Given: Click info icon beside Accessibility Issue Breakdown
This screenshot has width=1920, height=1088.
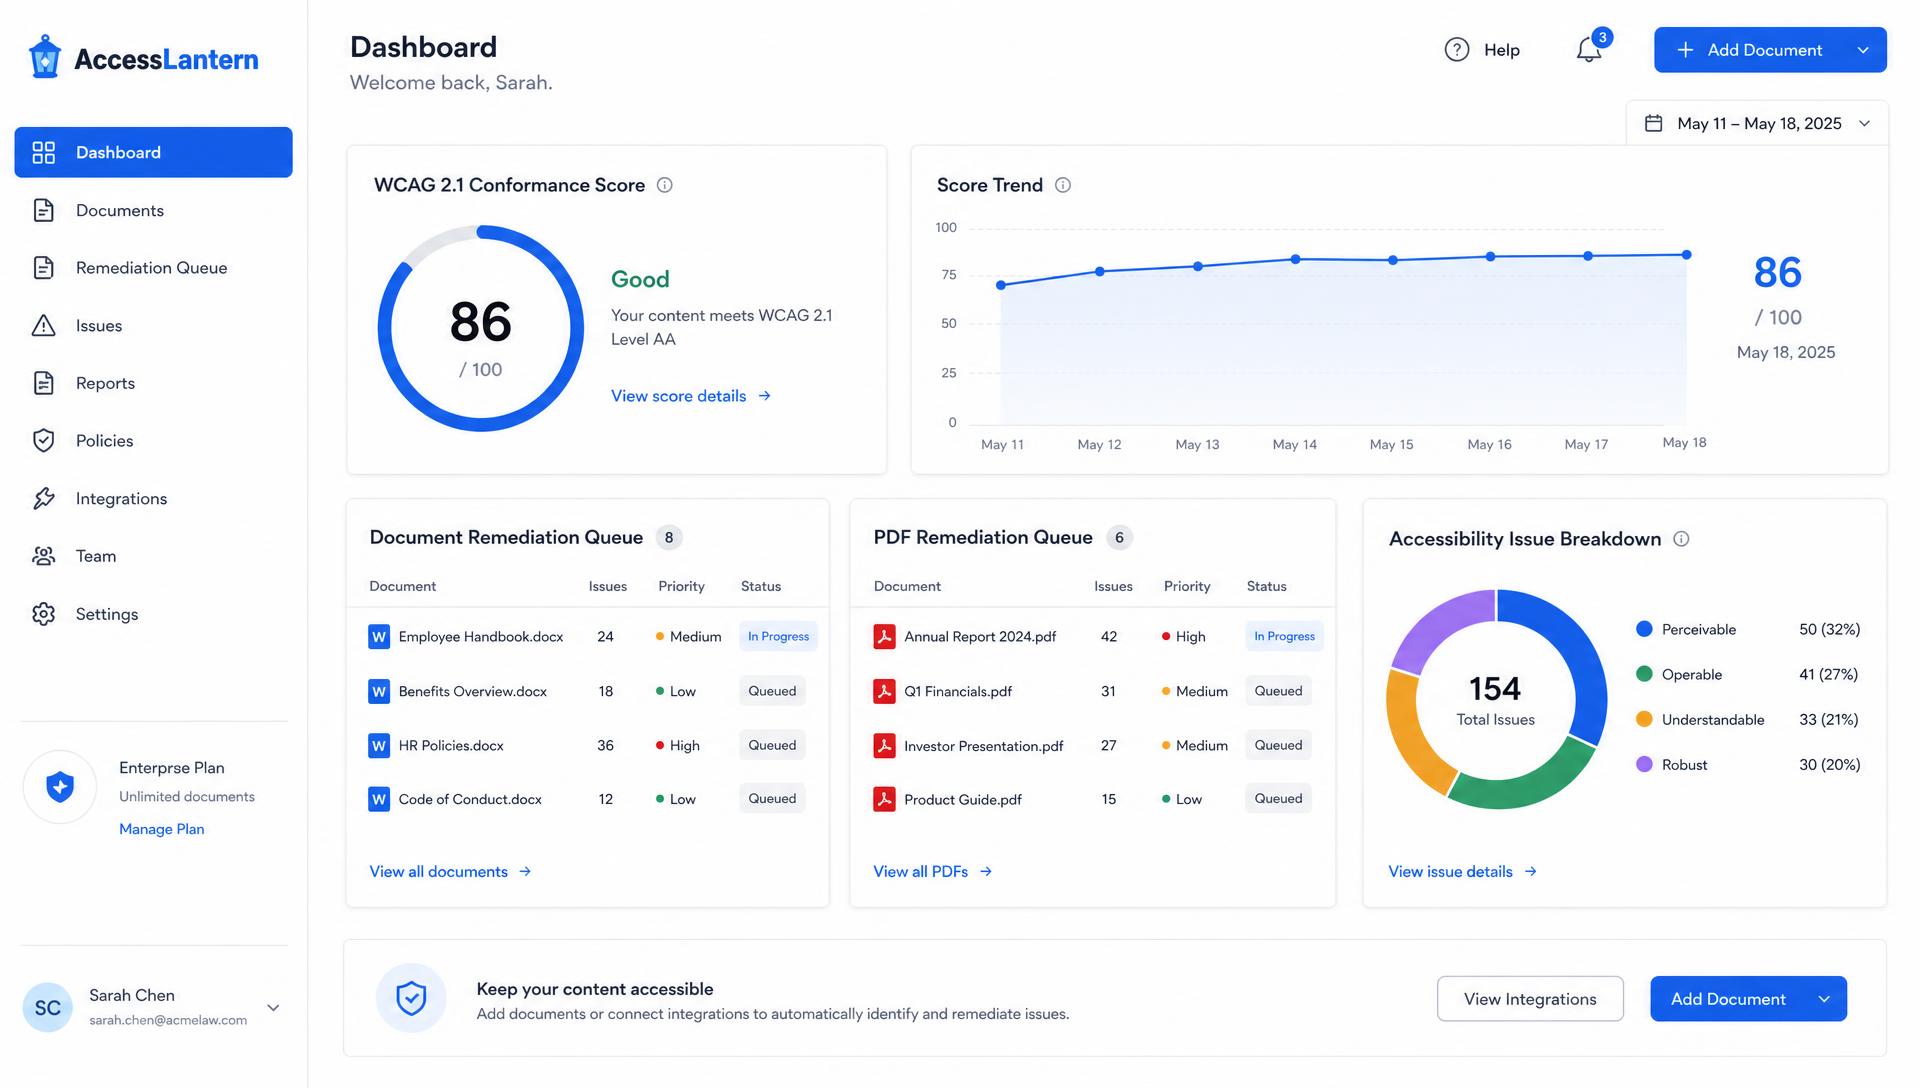Looking at the screenshot, I should (x=1682, y=539).
